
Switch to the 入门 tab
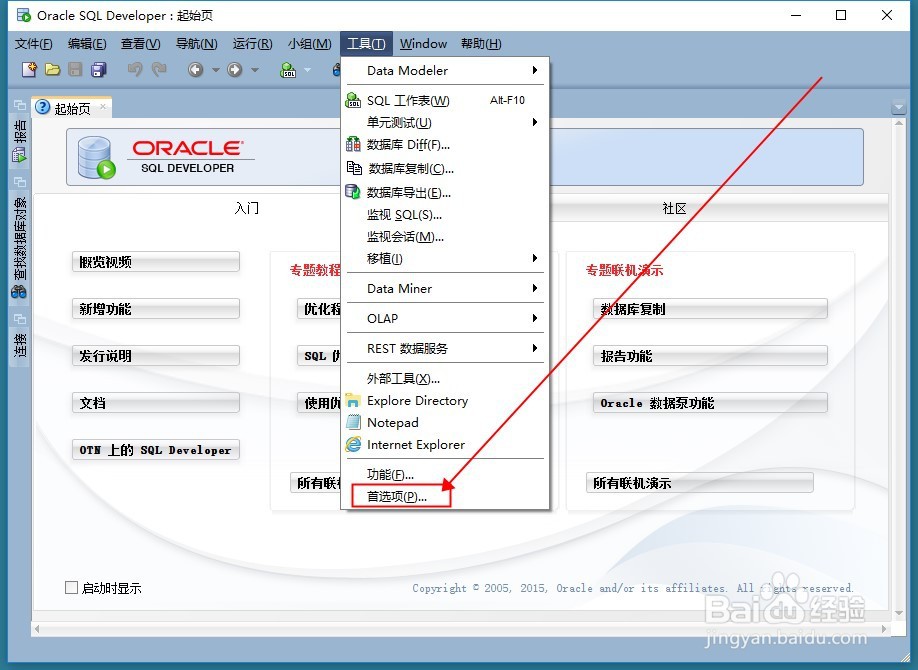coord(246,208)
